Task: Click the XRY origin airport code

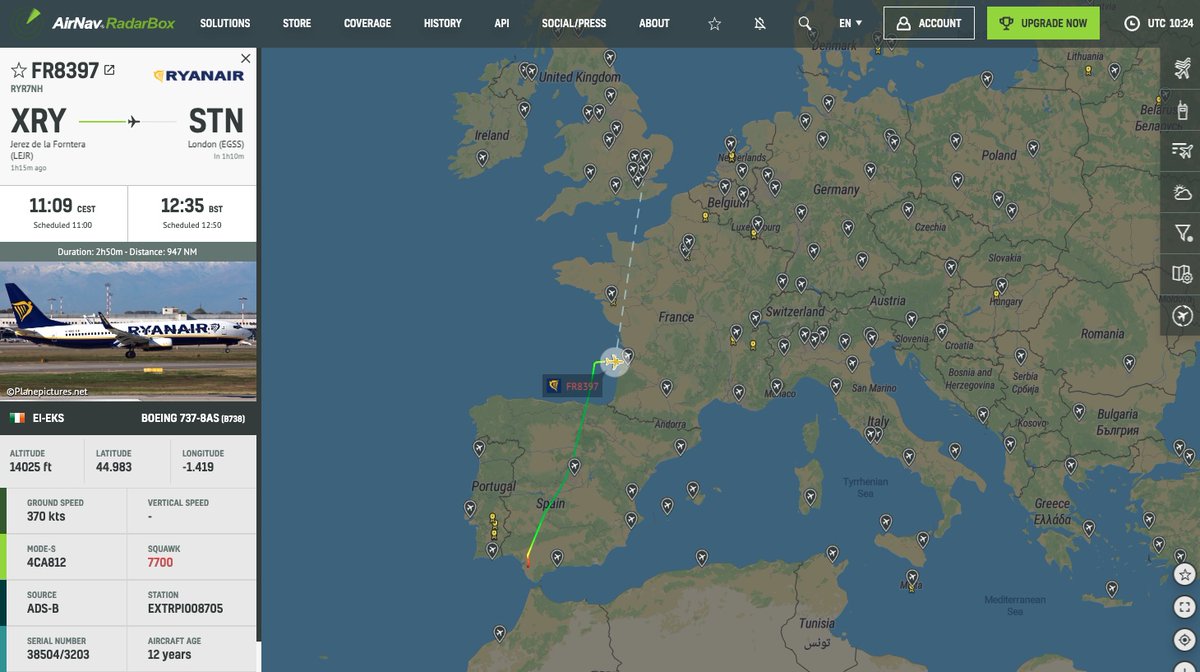Action: pos(38,121)
